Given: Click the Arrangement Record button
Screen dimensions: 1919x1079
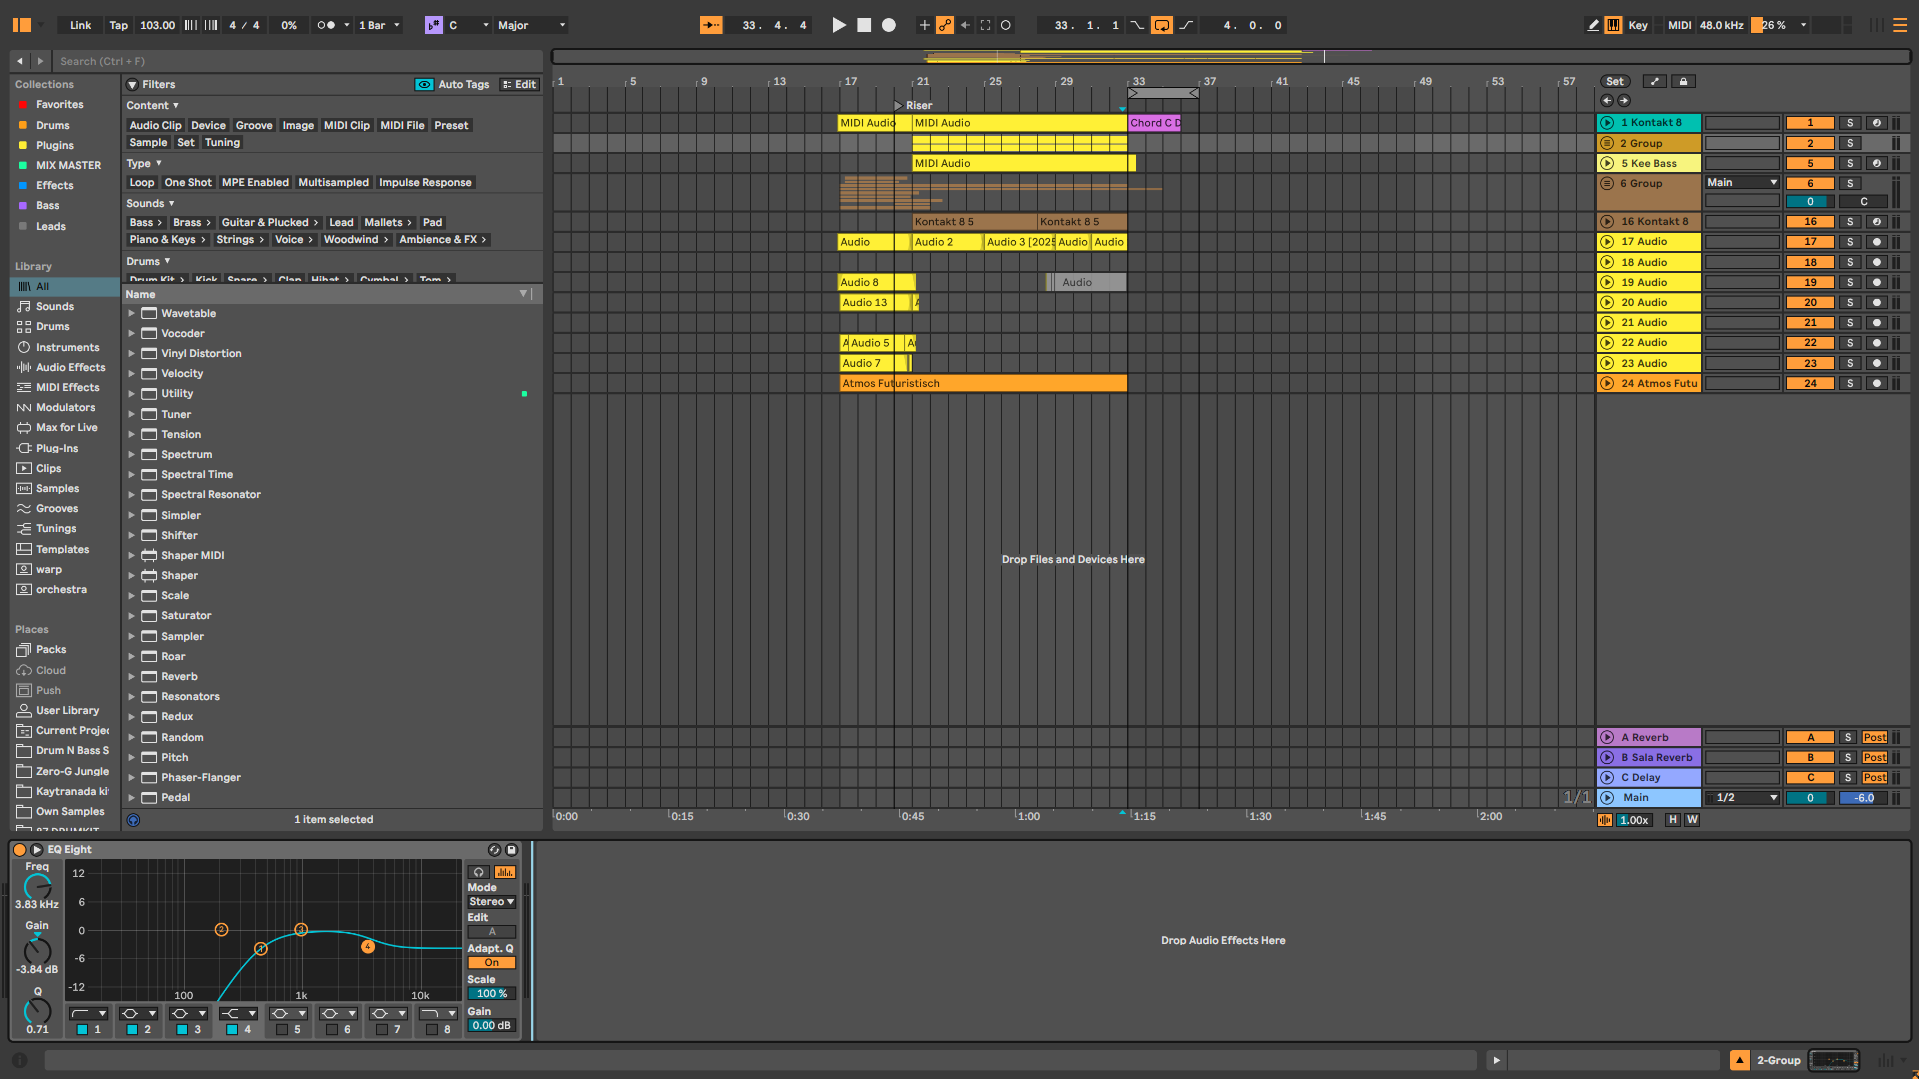Looking at the screenshot, I should tap(888, 25).
